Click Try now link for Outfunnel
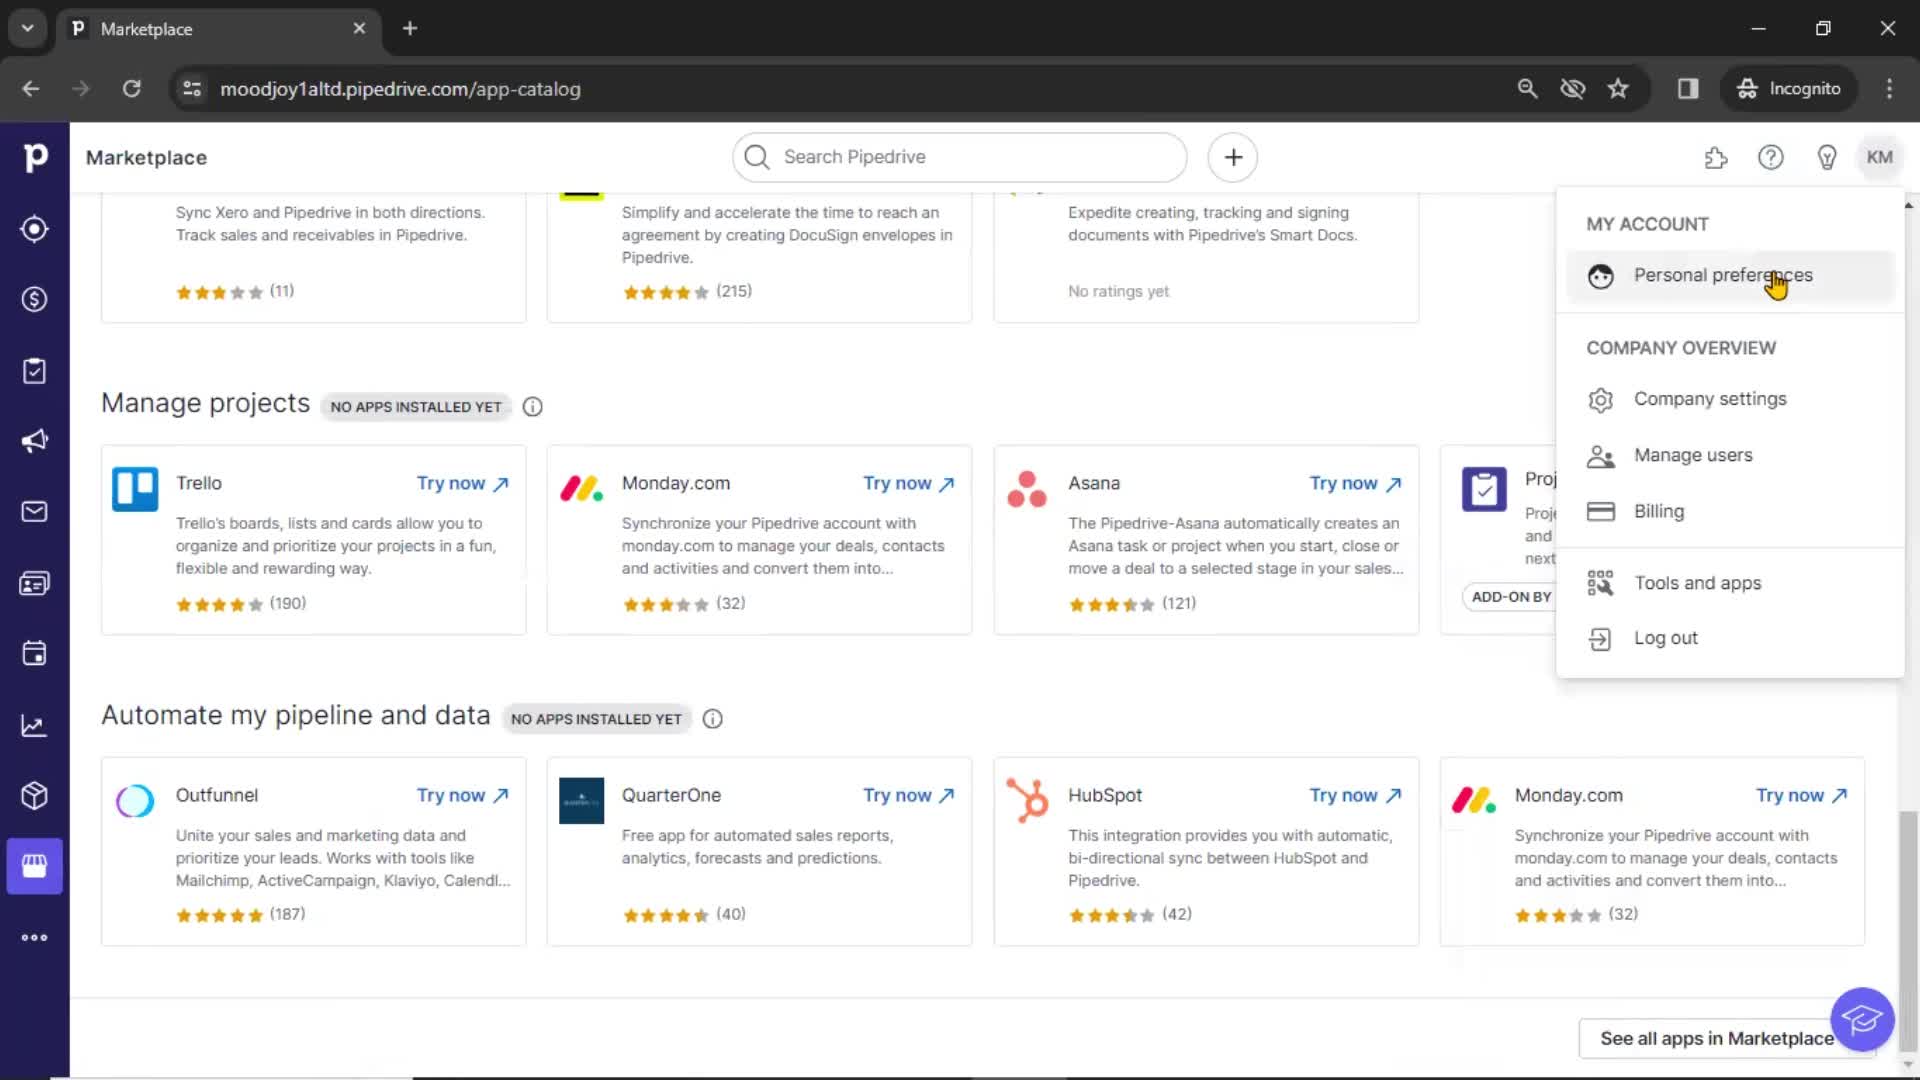This screenshot has height=1080, width=1920. click(x=463, y=795)
